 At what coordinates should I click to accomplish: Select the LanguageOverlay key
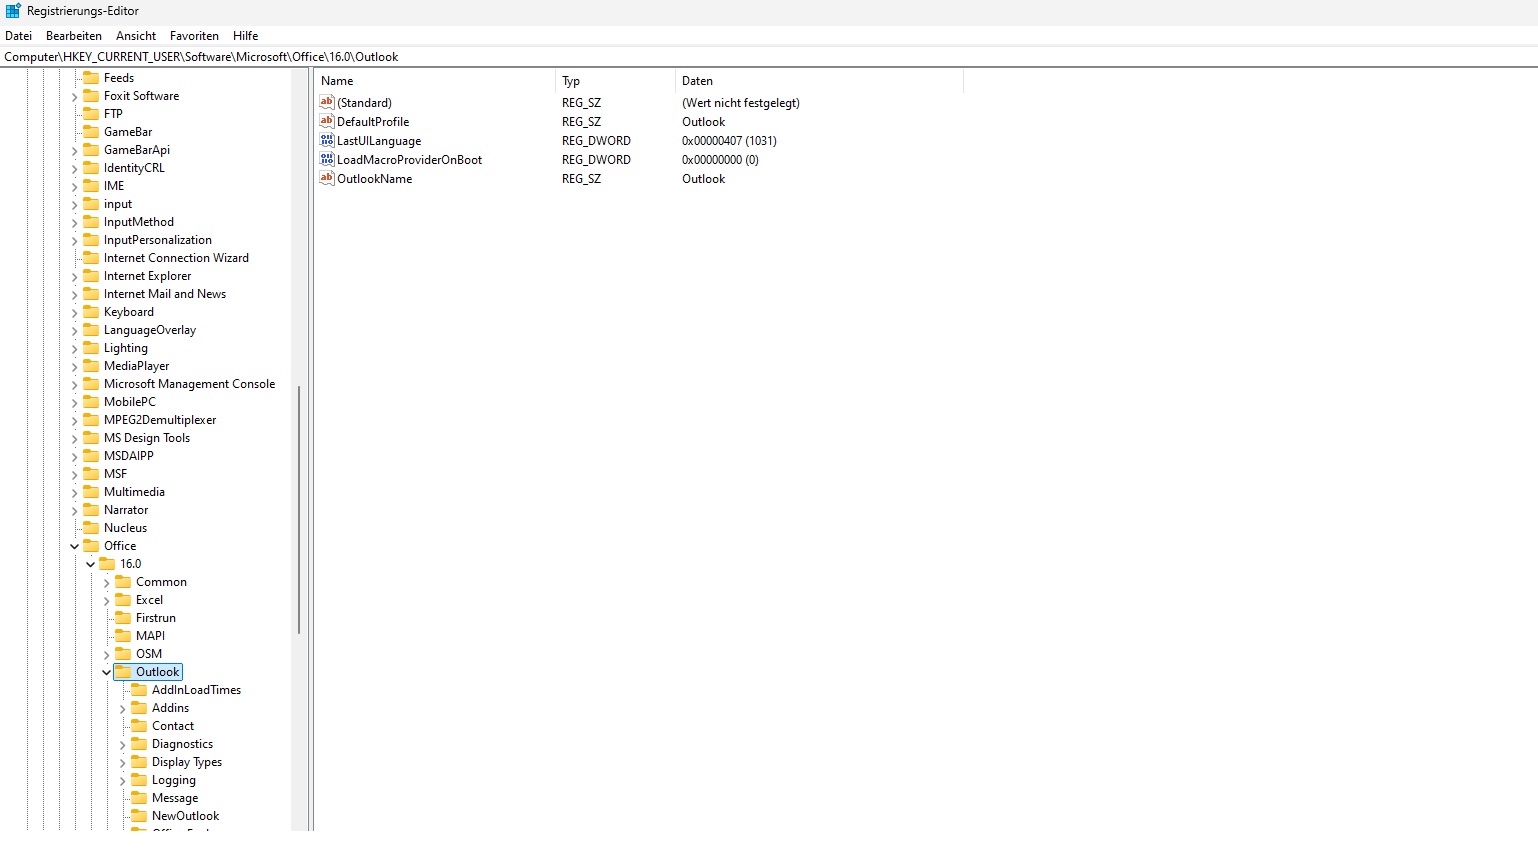[x=150, y=329]
